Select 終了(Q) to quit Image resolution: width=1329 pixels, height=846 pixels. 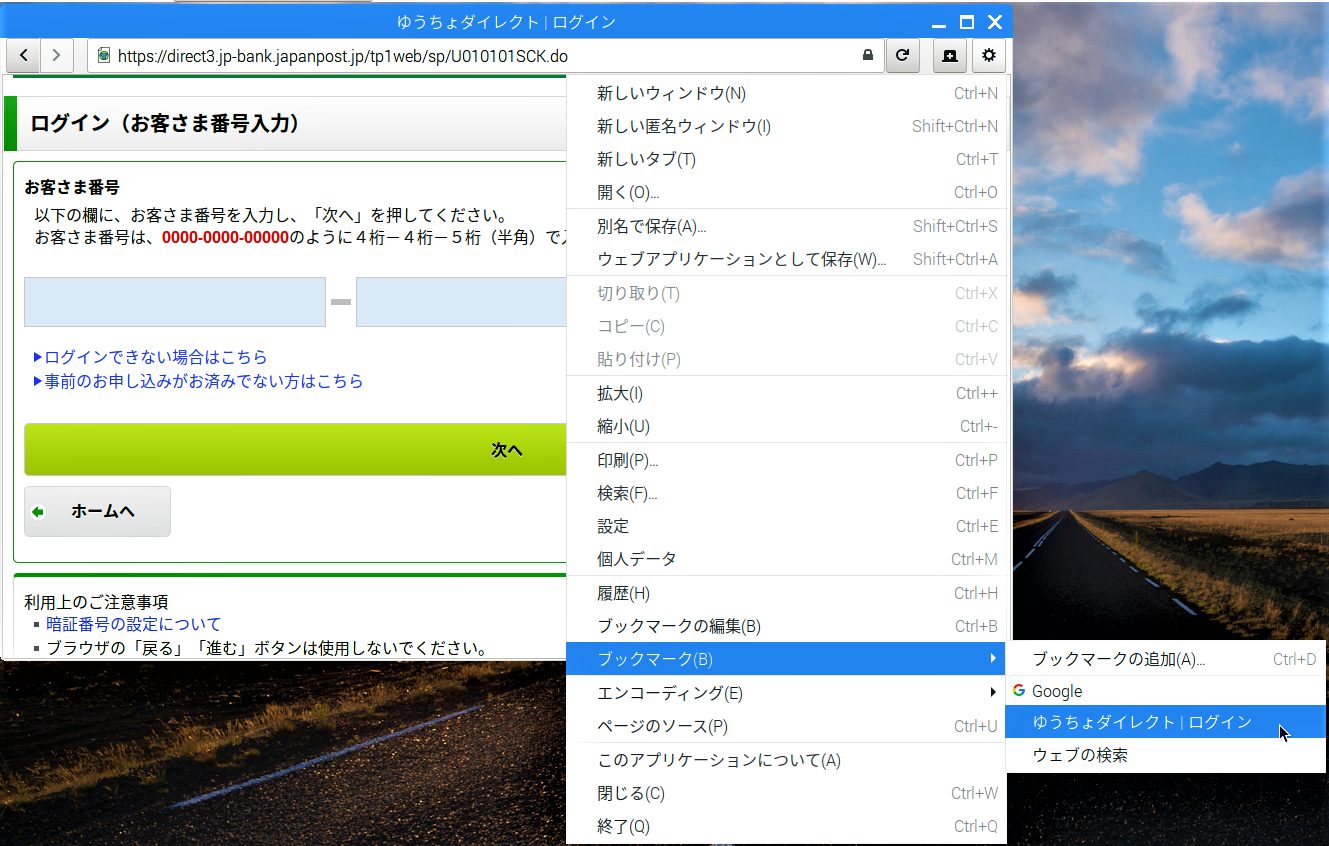coord(786,827)
